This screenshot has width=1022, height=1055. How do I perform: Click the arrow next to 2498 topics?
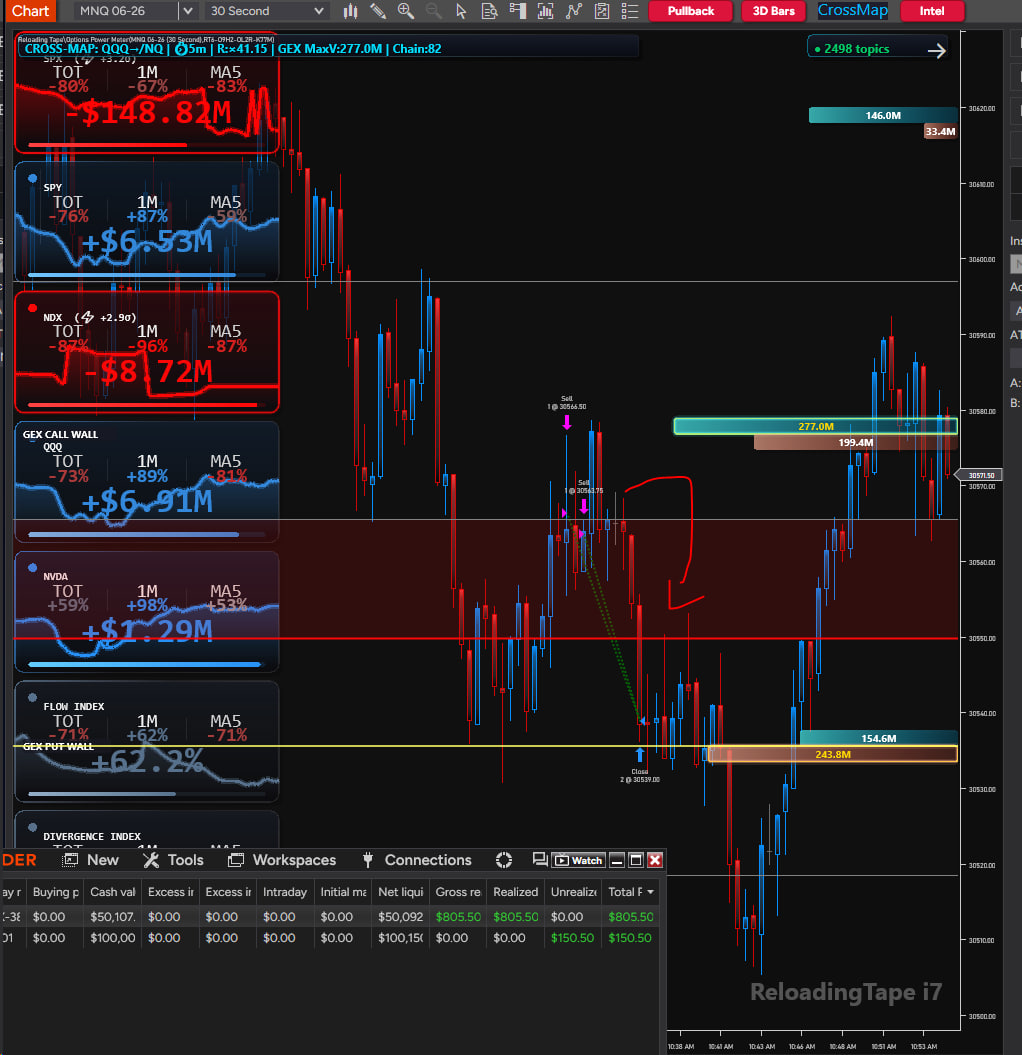937,50
